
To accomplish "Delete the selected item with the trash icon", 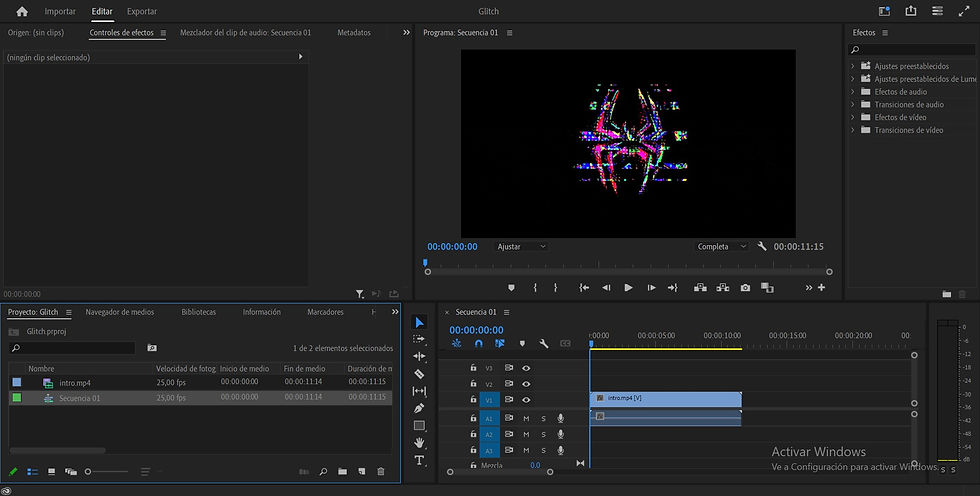I will (380, 471).
